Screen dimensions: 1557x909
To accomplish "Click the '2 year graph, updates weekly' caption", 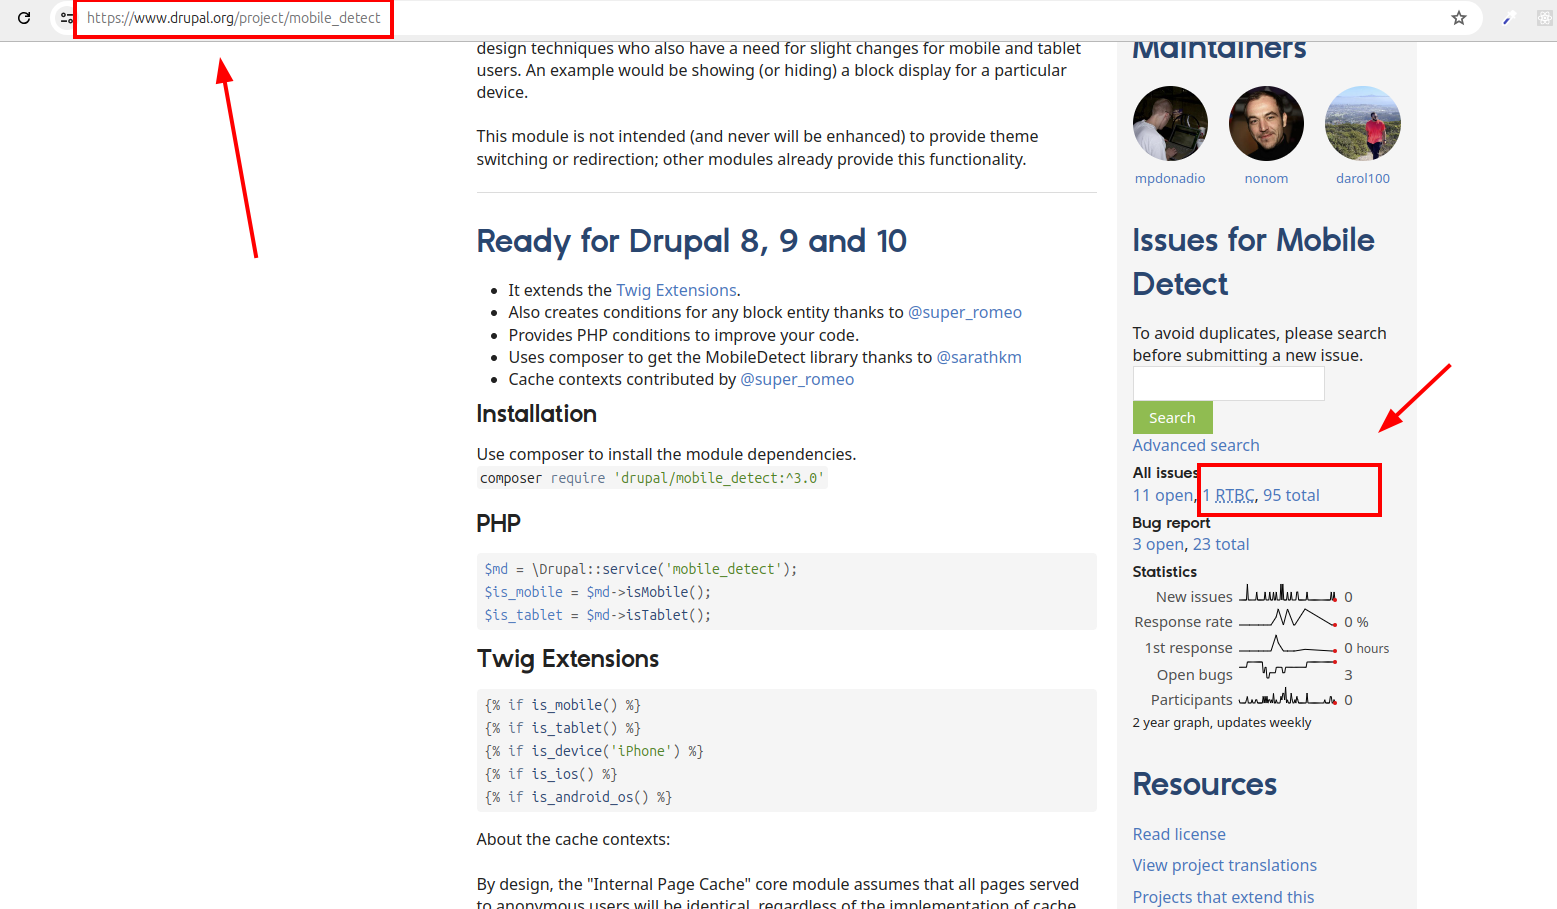I will [1222, 723].
